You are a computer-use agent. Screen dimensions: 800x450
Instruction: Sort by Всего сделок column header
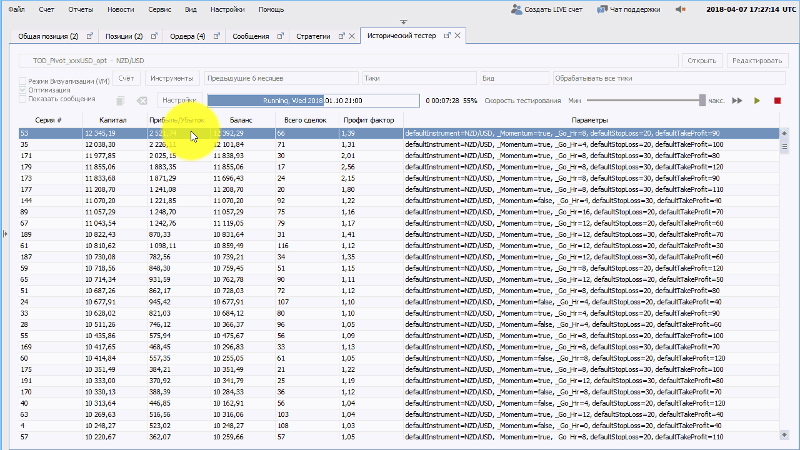(305, 120)
